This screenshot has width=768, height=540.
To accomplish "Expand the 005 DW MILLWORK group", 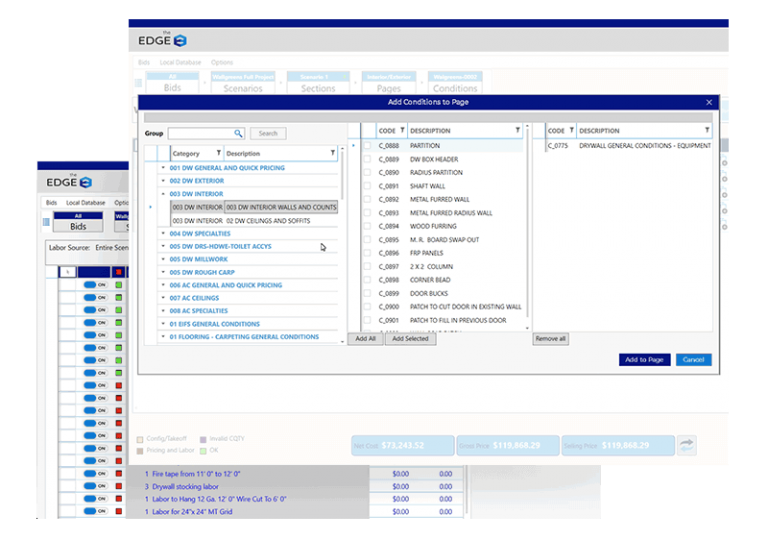I will click(x=163, y=259).
